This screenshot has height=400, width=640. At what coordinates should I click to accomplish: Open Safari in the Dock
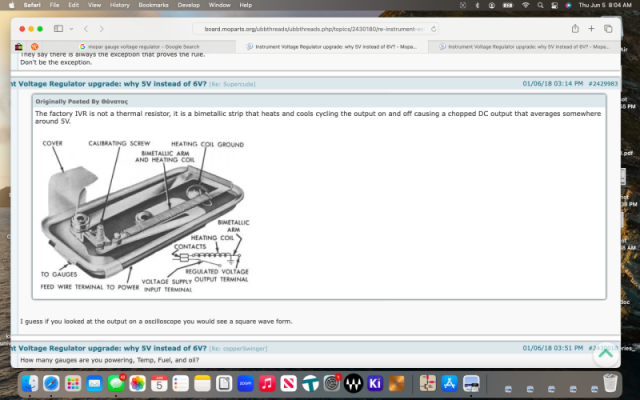tap(51, 384)
